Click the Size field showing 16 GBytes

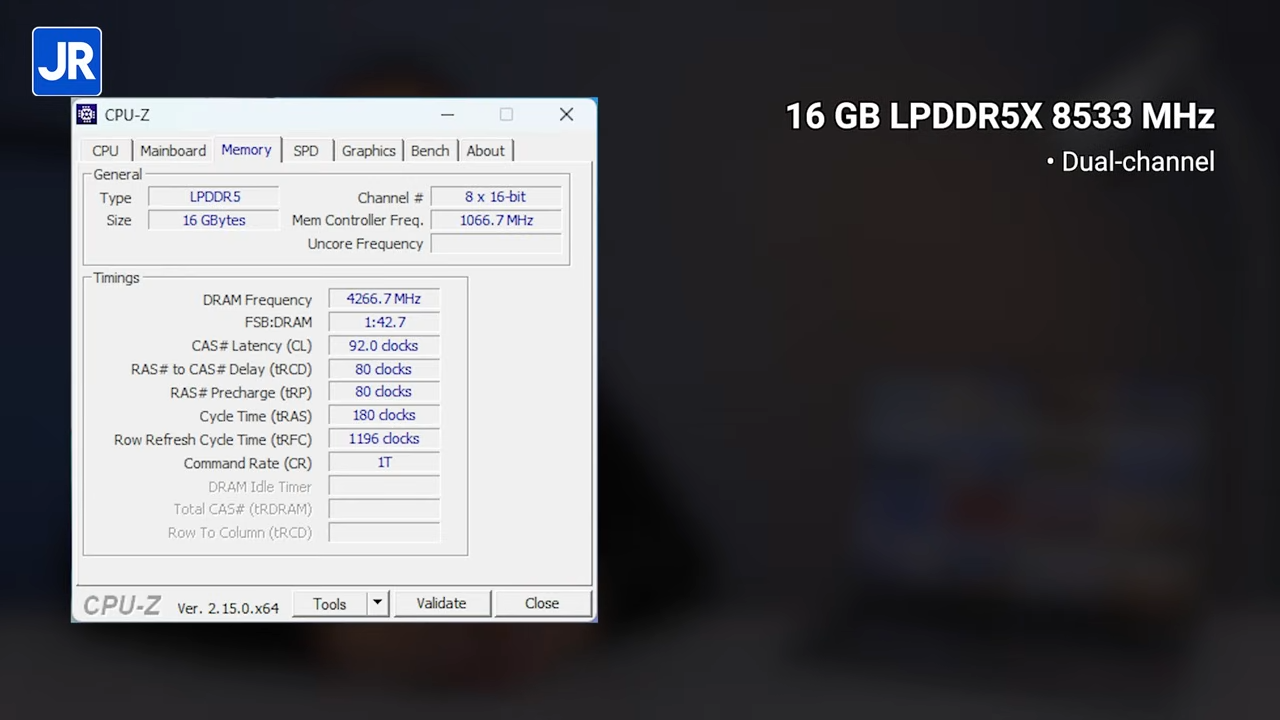pos(213,220)
